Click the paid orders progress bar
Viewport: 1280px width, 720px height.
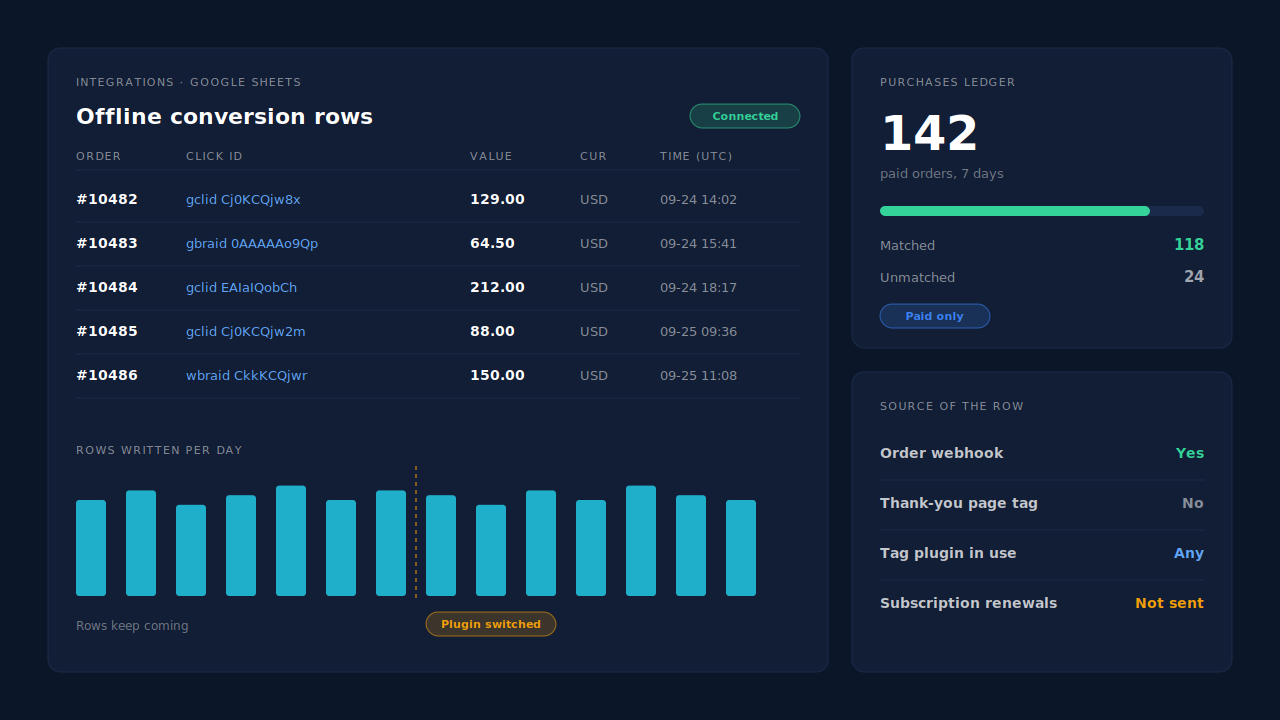[x=1042, y=211]
